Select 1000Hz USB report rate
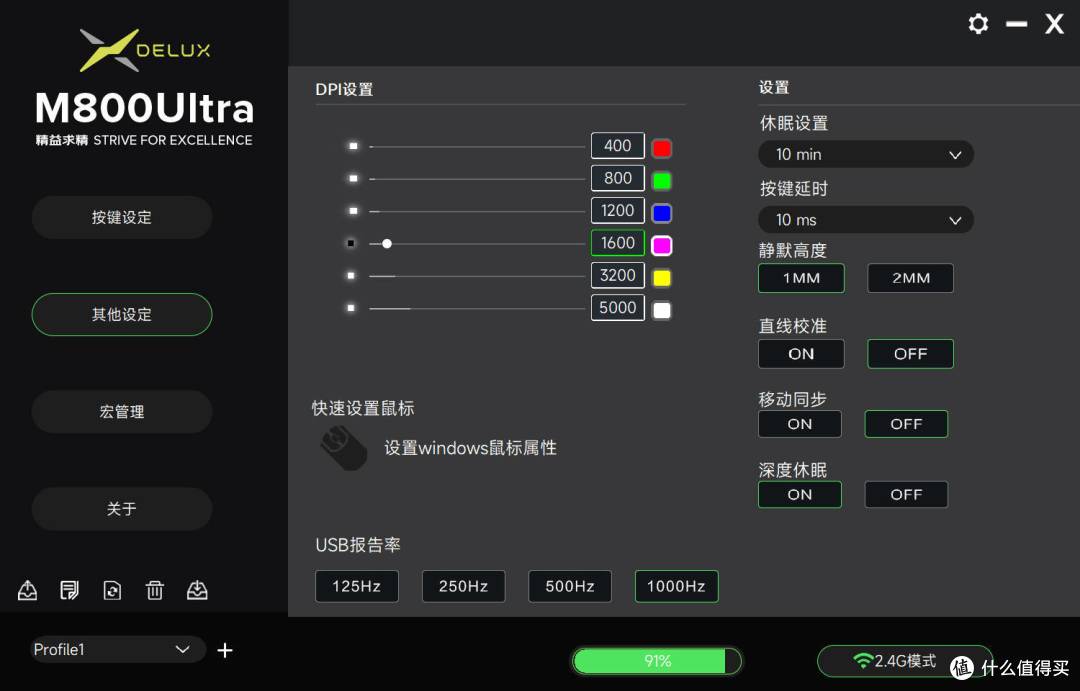 coord(676,586)
